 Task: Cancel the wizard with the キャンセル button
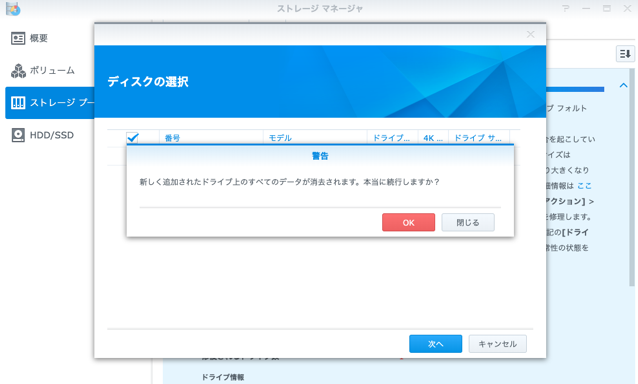click(x=497, y=344)
